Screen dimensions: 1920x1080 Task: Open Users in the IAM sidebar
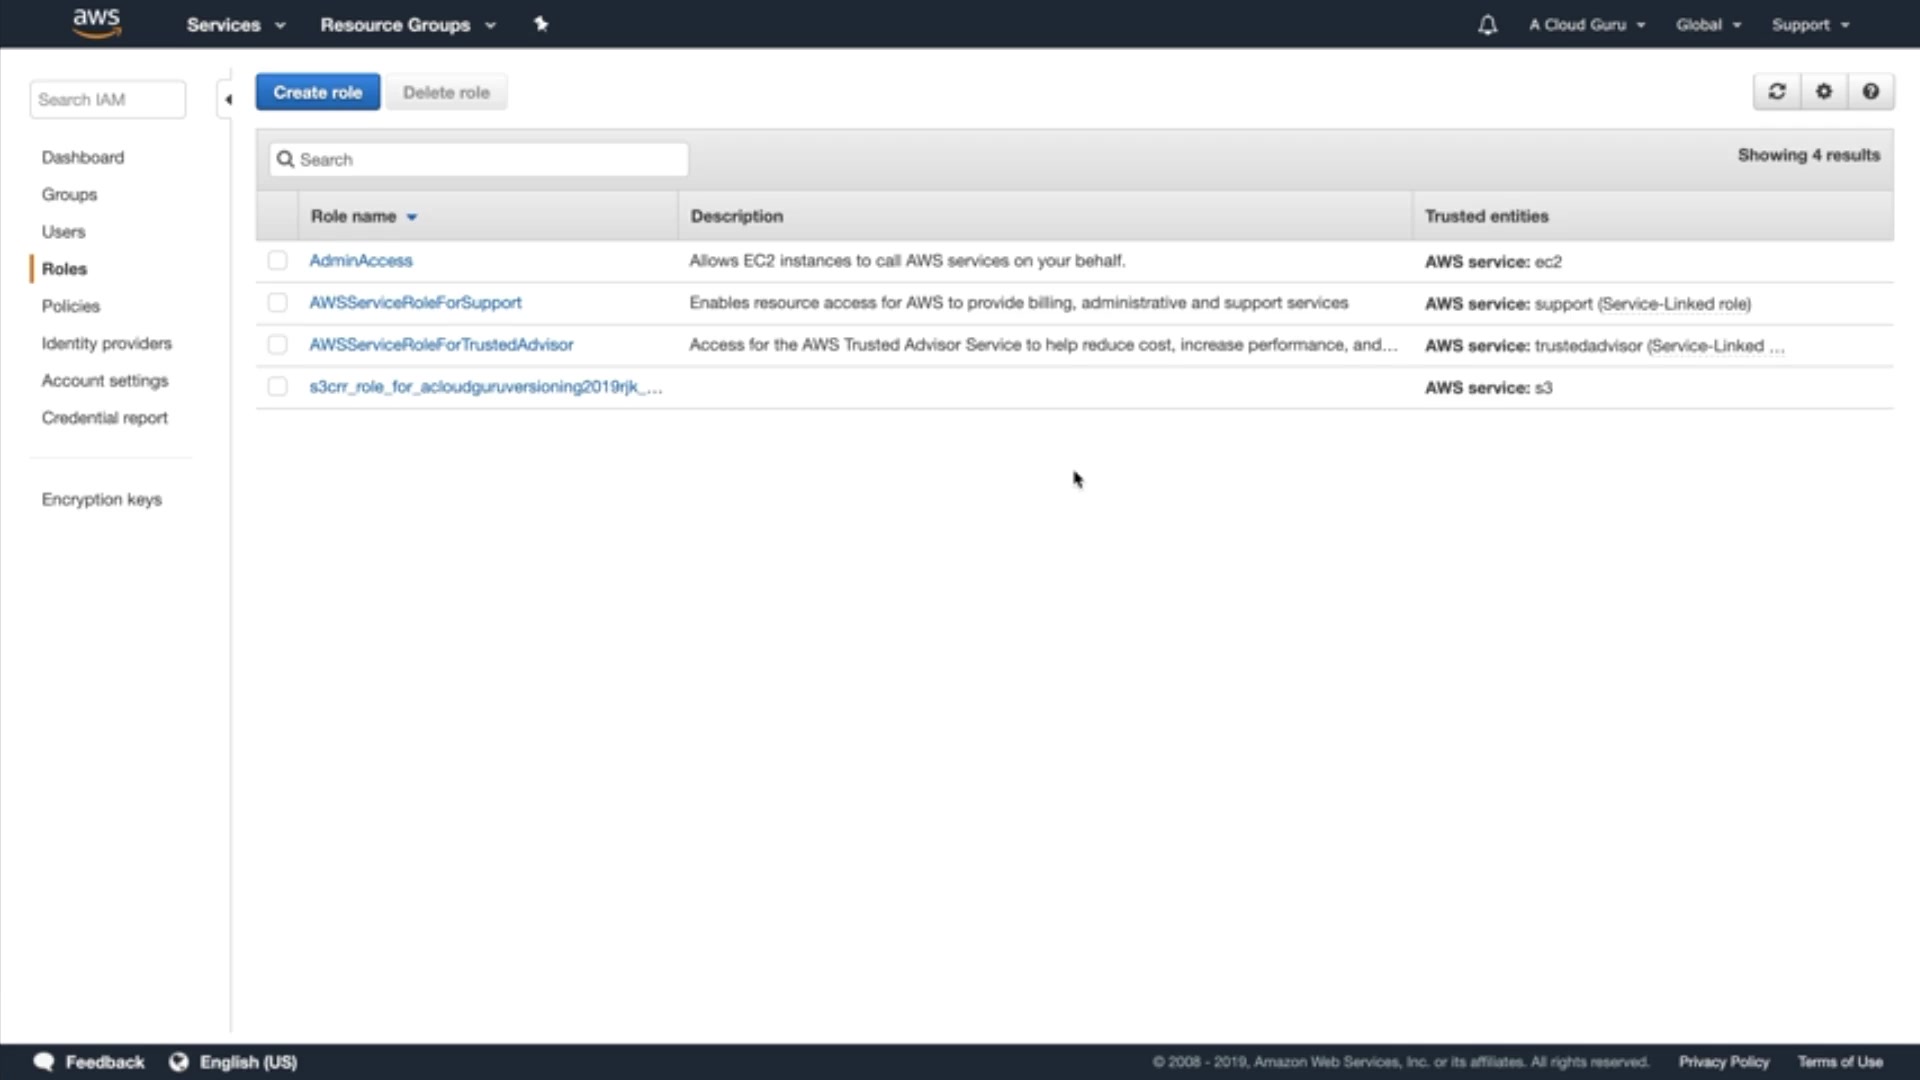coord(63,232)
